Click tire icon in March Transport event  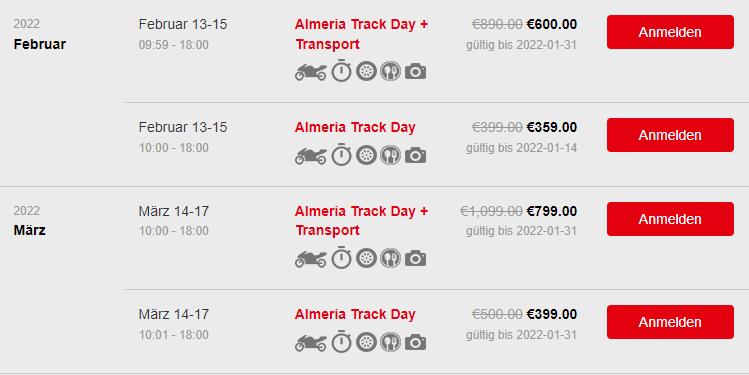pos(366,258)
